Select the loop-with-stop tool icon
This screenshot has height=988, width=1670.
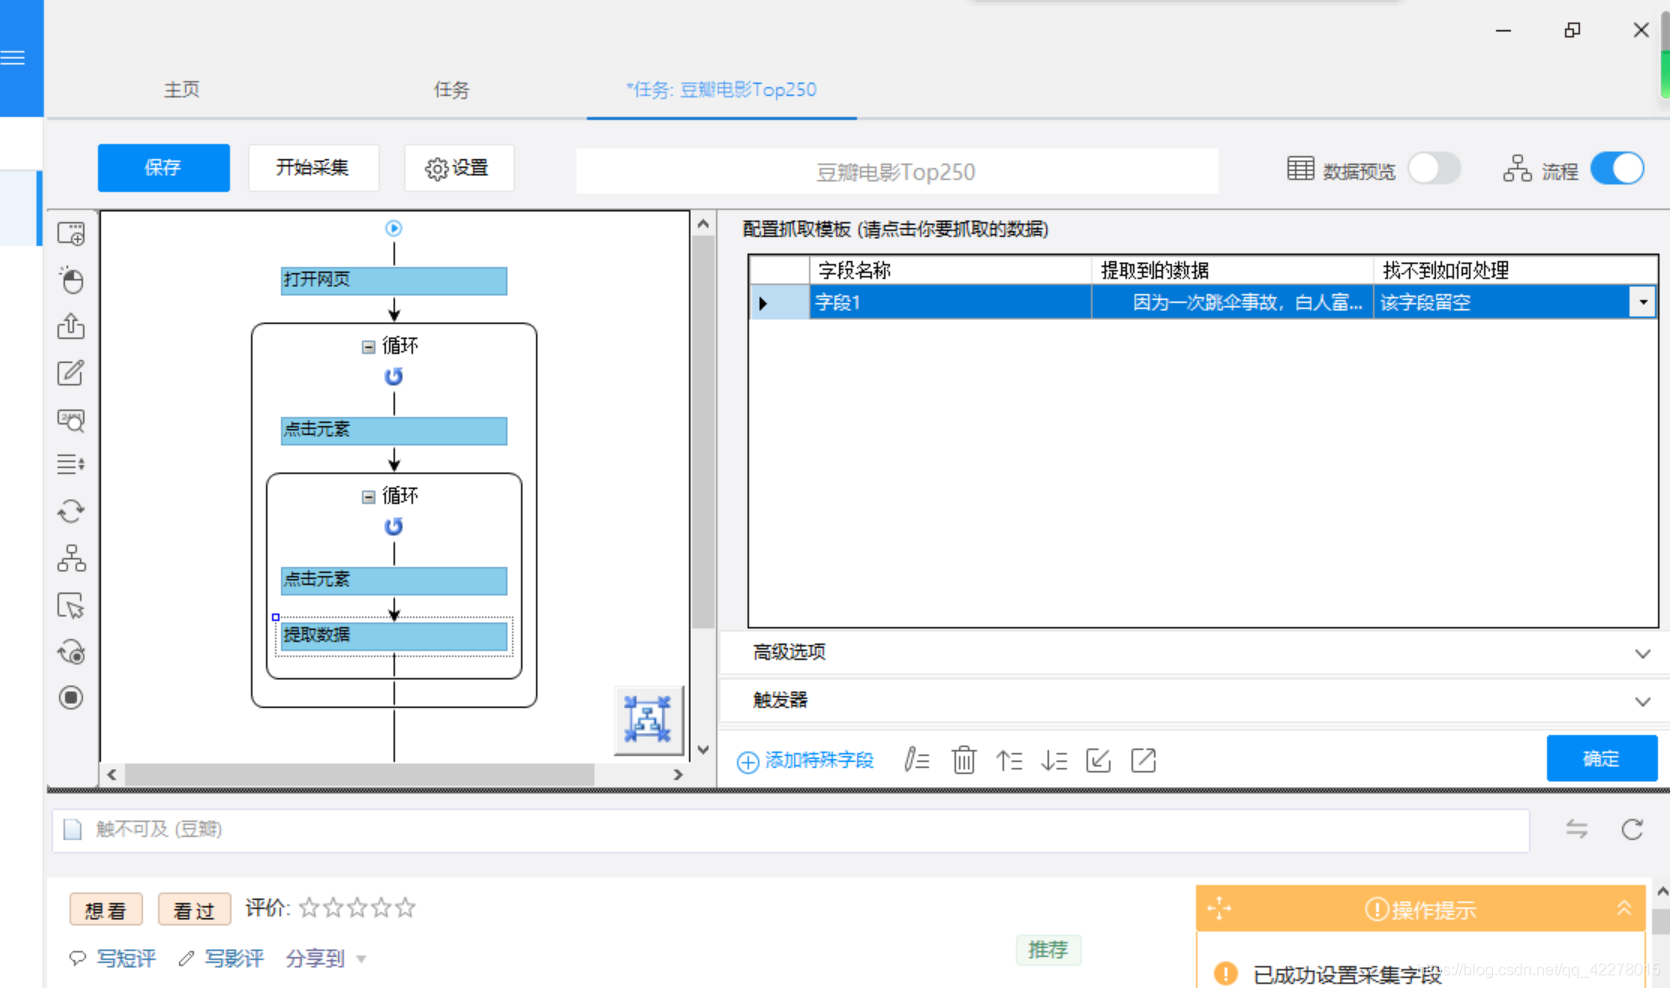click(71, 652)
